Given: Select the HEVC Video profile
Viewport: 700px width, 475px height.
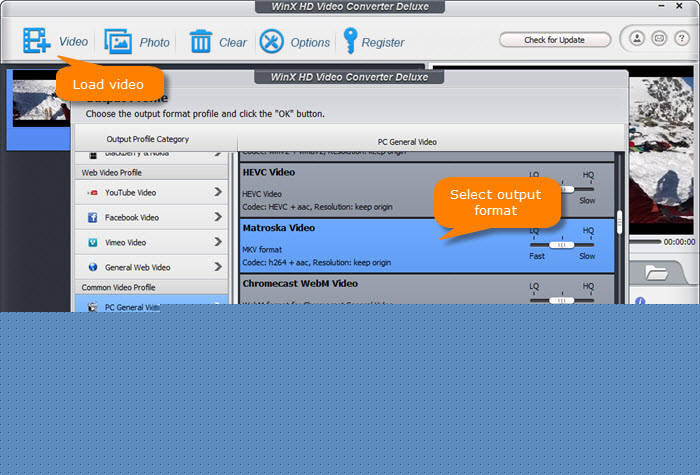Looking at the screenshot, I should click(427, 190).
